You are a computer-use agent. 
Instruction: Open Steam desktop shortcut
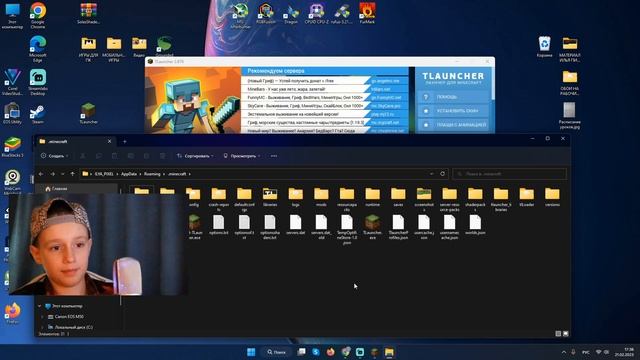(x=38, y=114)
